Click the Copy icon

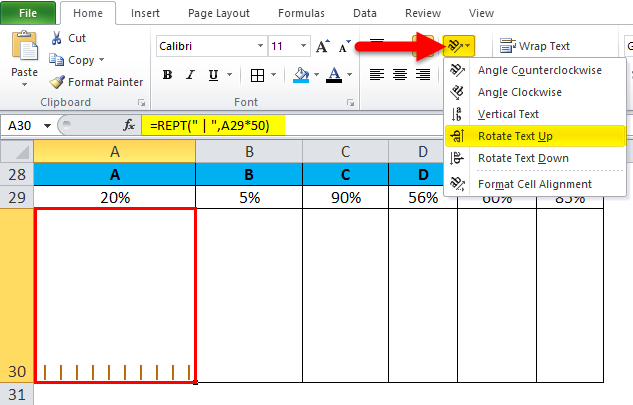pos(56,60)
